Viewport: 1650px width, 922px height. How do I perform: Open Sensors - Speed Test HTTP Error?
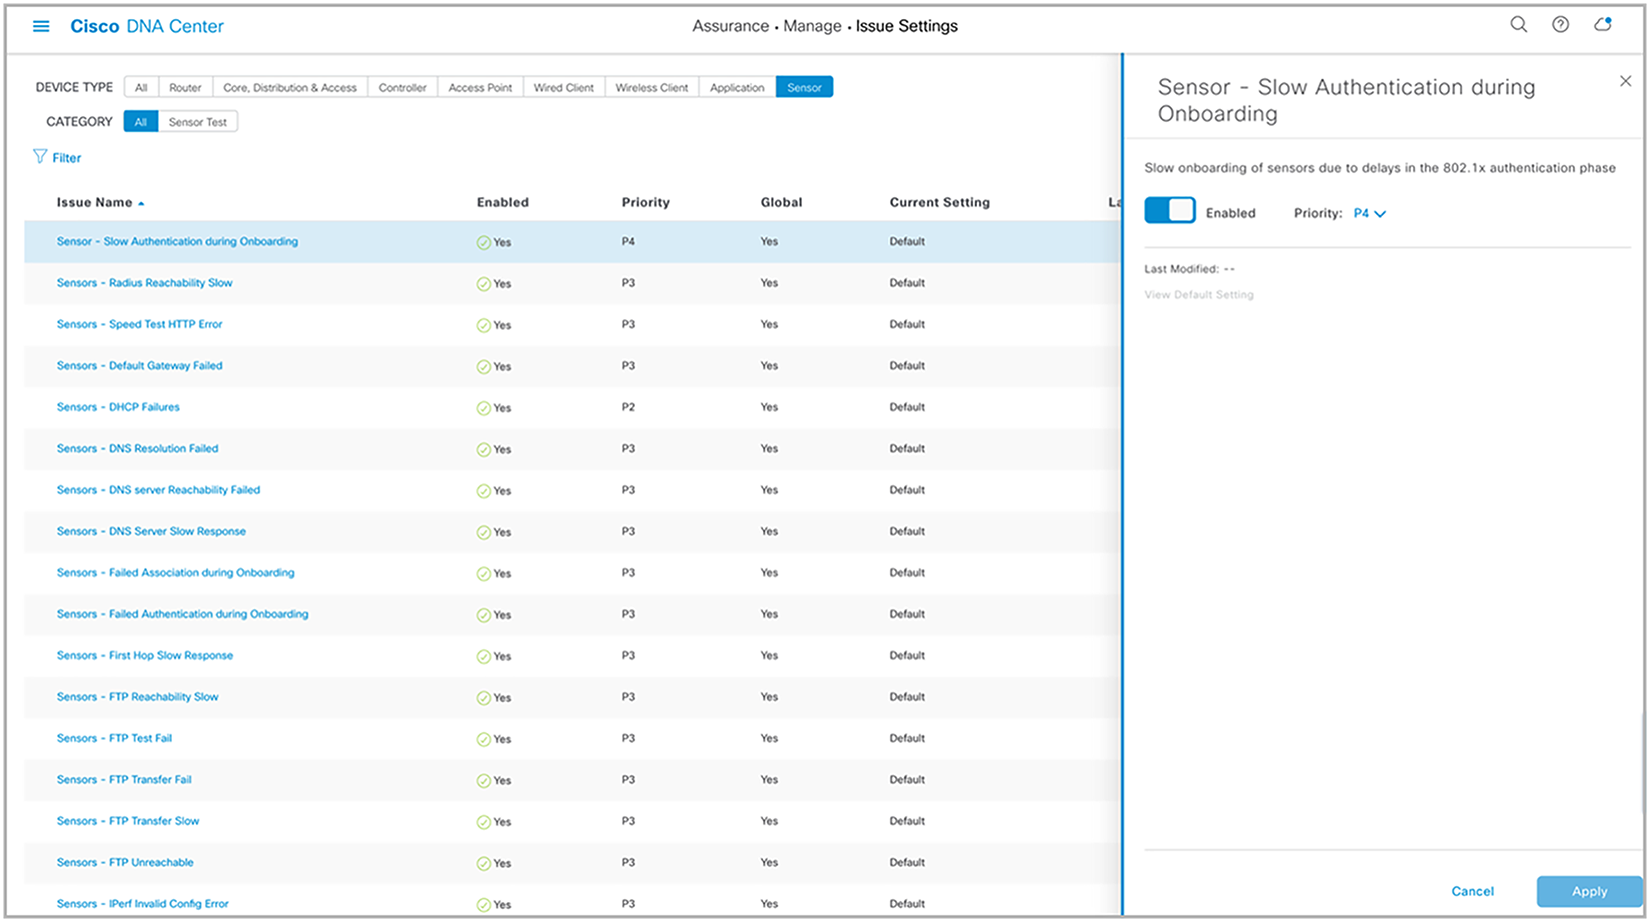click(139, 324)
